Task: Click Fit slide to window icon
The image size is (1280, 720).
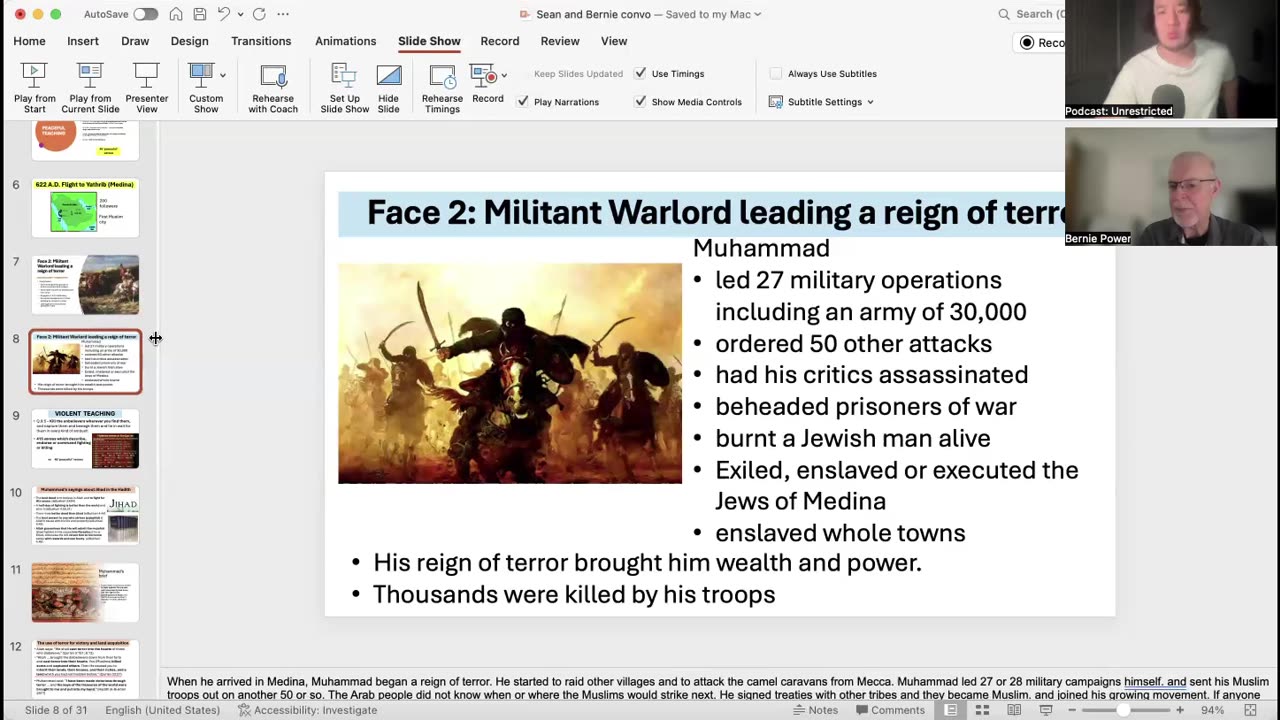Action: point(1250,710)
